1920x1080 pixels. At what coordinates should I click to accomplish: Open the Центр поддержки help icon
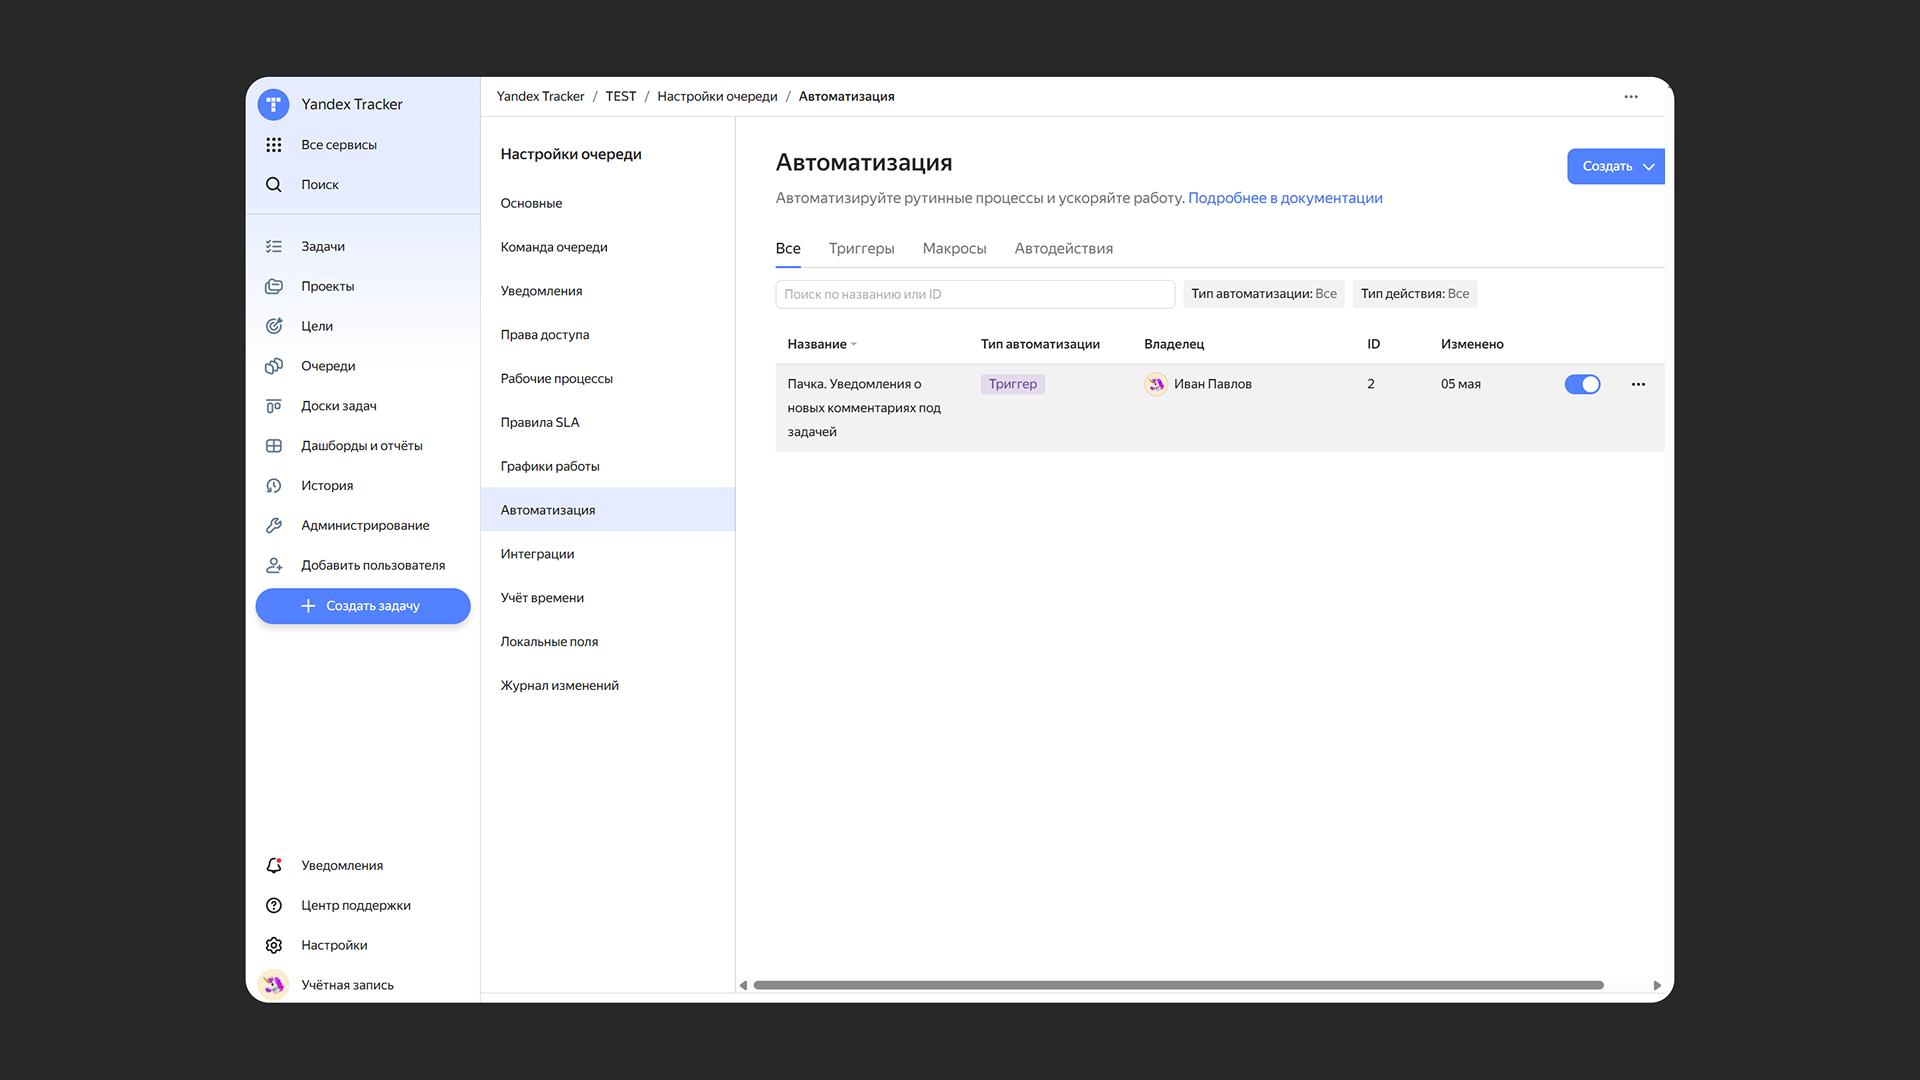click(273, 906)
